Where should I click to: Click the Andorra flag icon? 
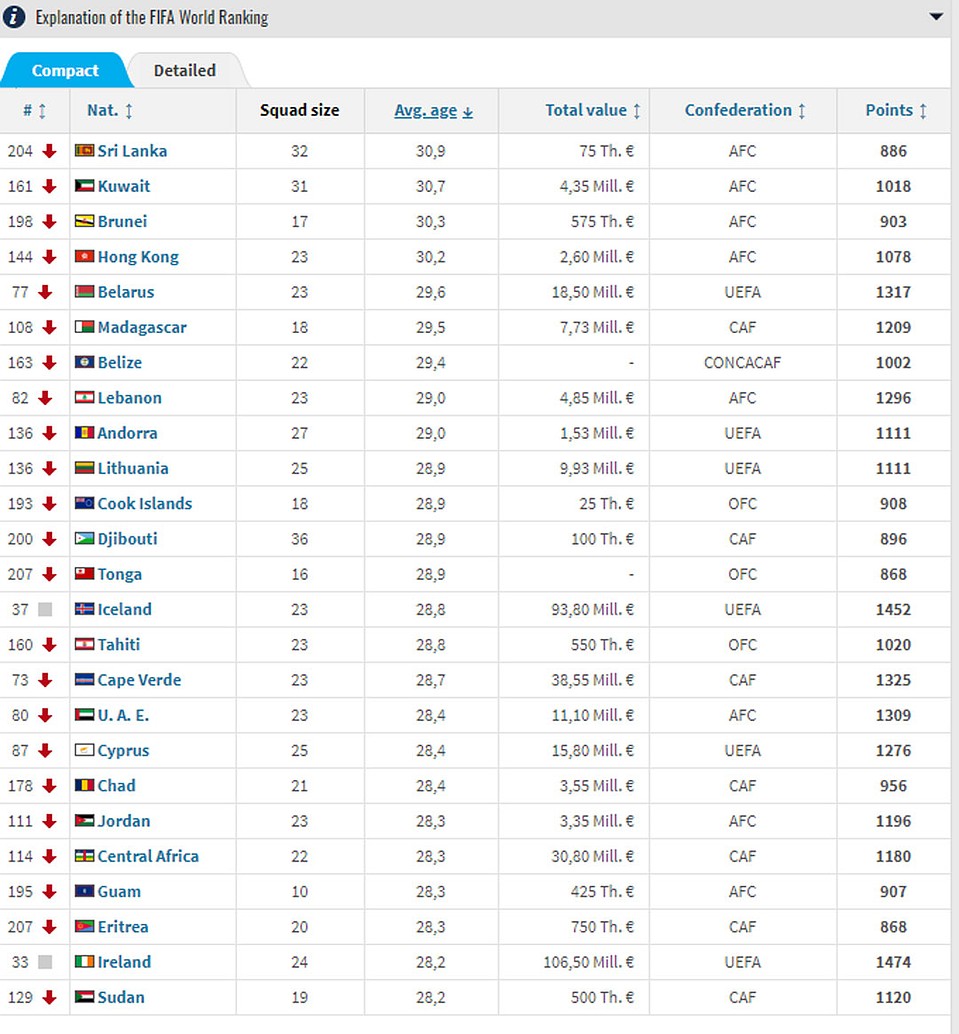pyautogui.click(x=84, y=433)
